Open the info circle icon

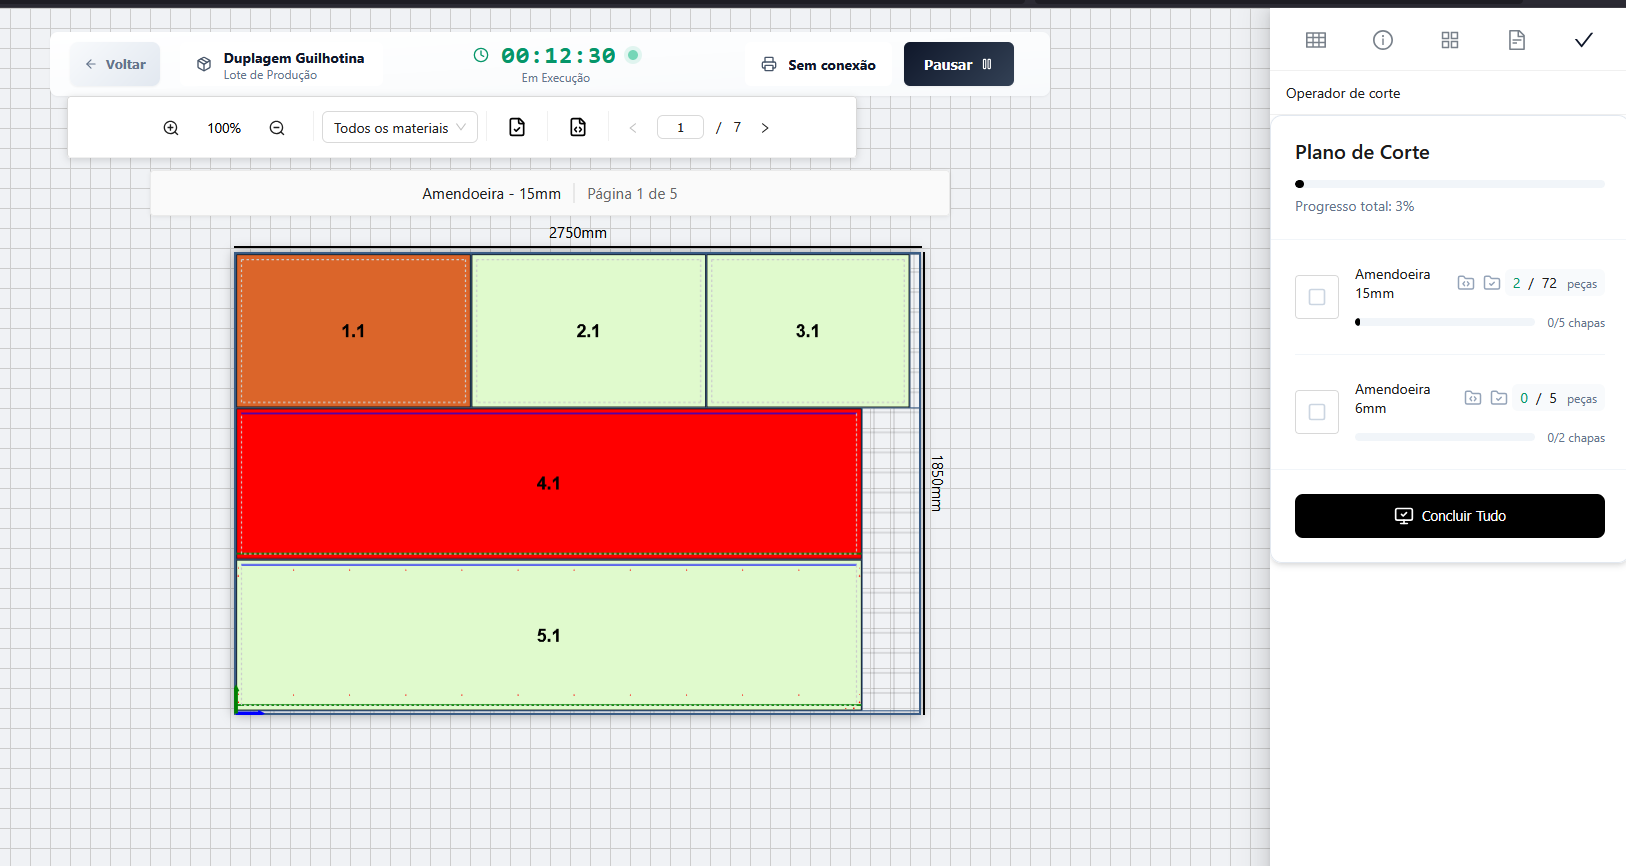point(1383,40)
